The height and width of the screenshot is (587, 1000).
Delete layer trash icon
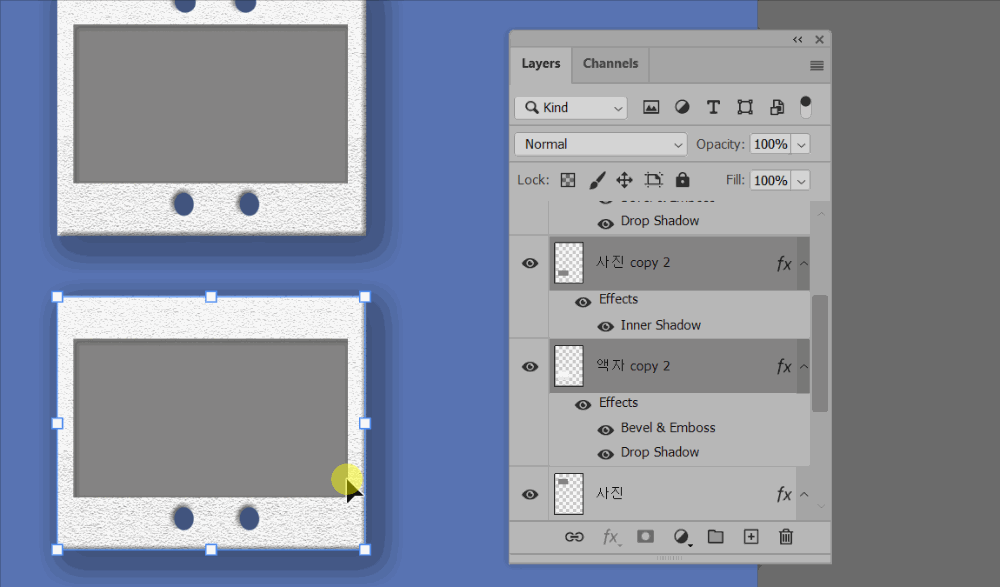coord(786,537)
